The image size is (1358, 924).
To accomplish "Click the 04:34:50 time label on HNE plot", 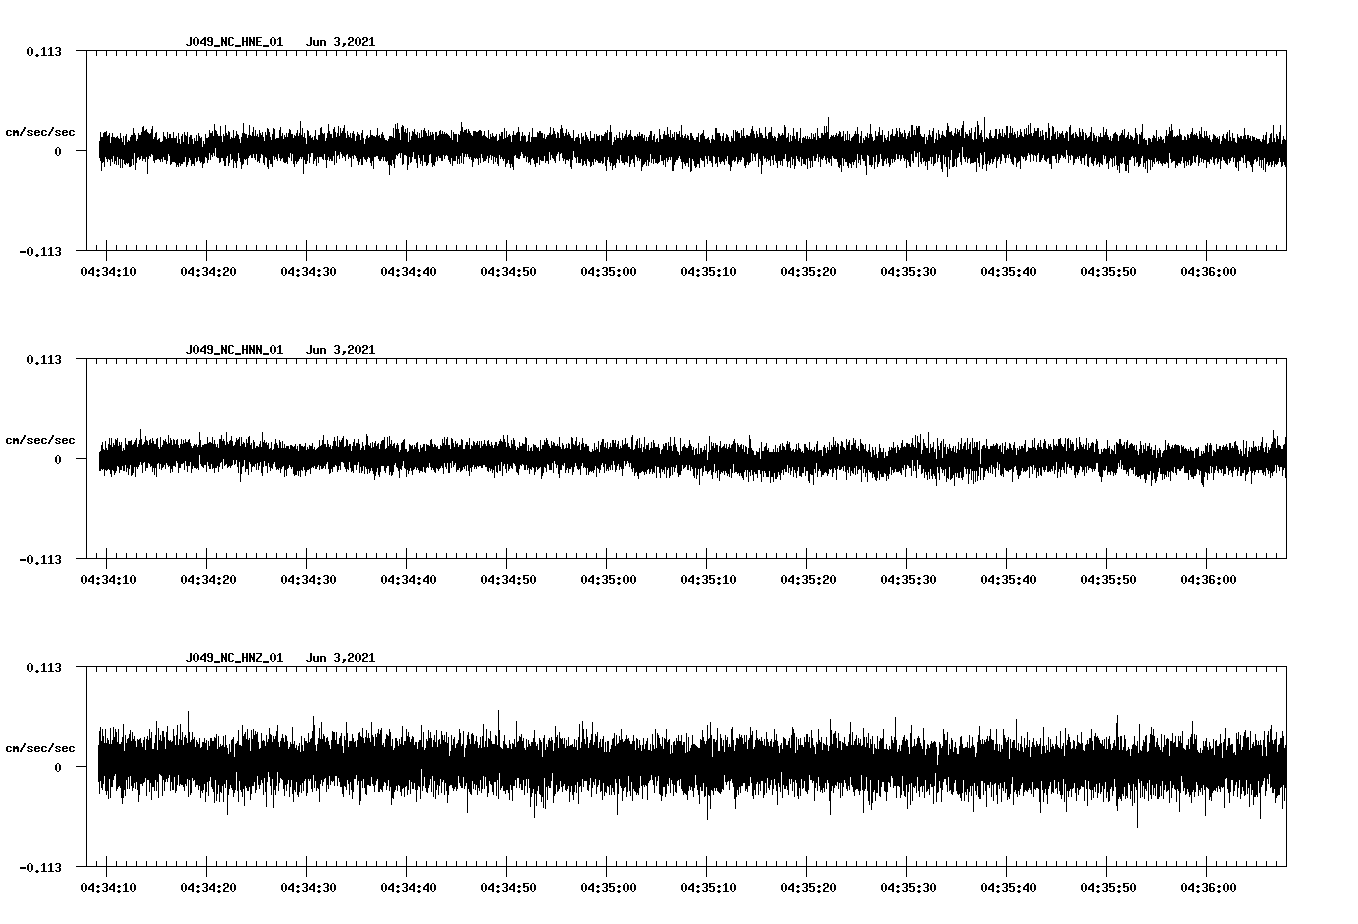I will tap(508, 272).
